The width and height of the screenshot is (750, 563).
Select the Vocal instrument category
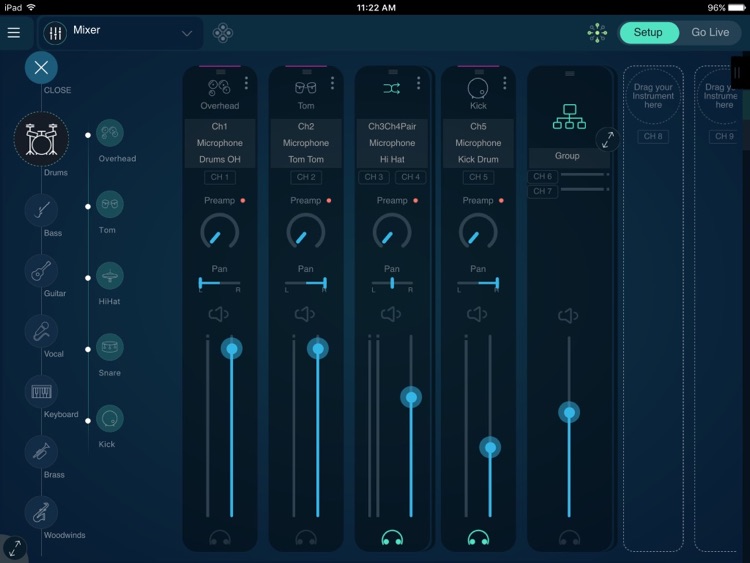(41, 331)
